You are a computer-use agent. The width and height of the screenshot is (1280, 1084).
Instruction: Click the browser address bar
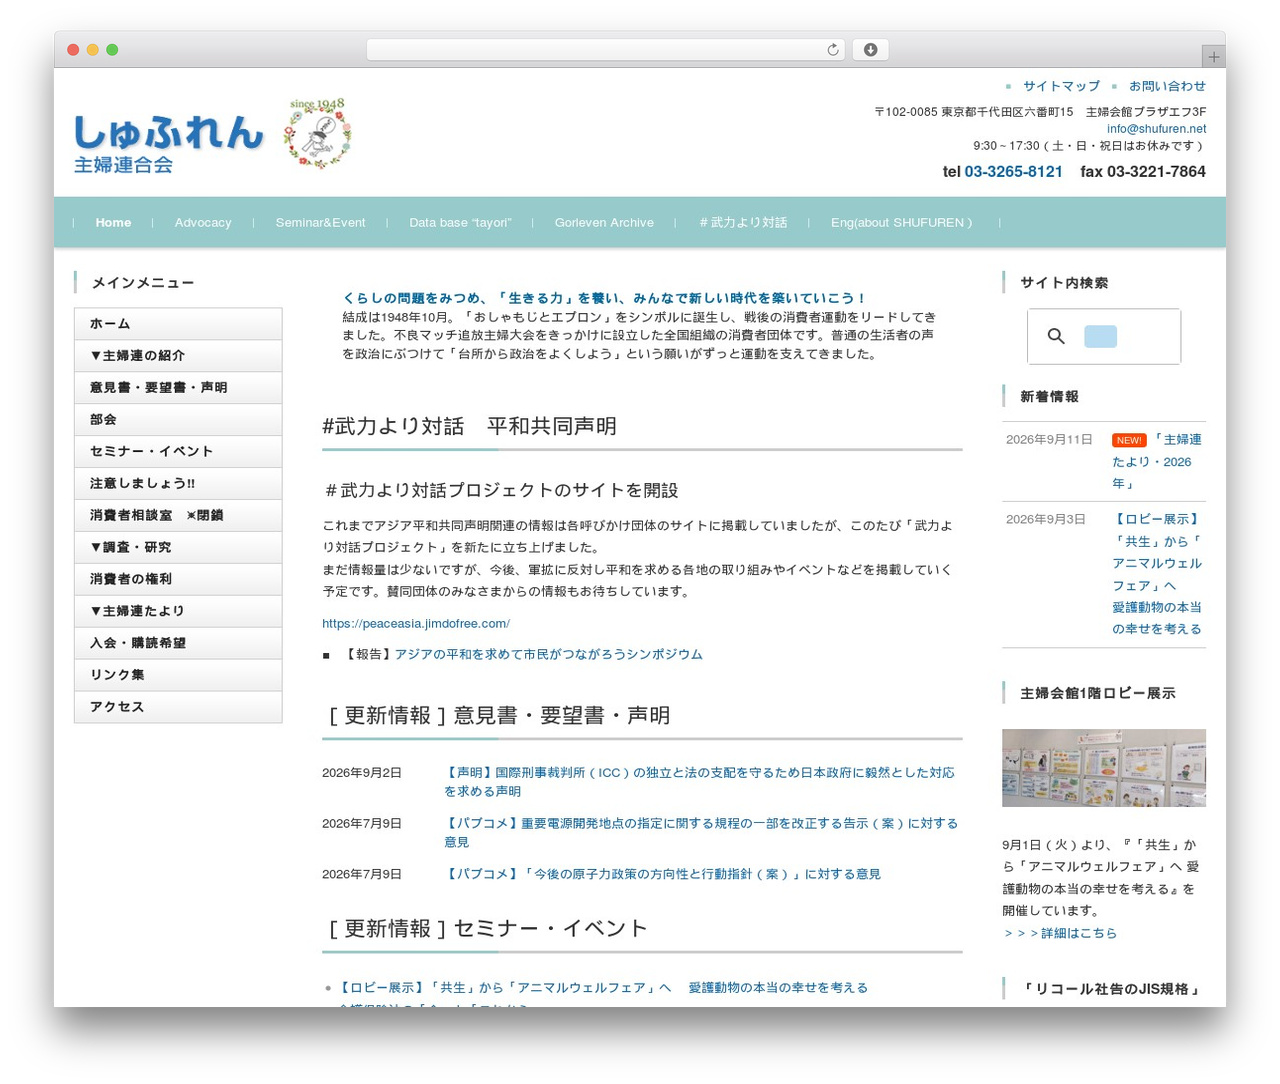(606, 50)
